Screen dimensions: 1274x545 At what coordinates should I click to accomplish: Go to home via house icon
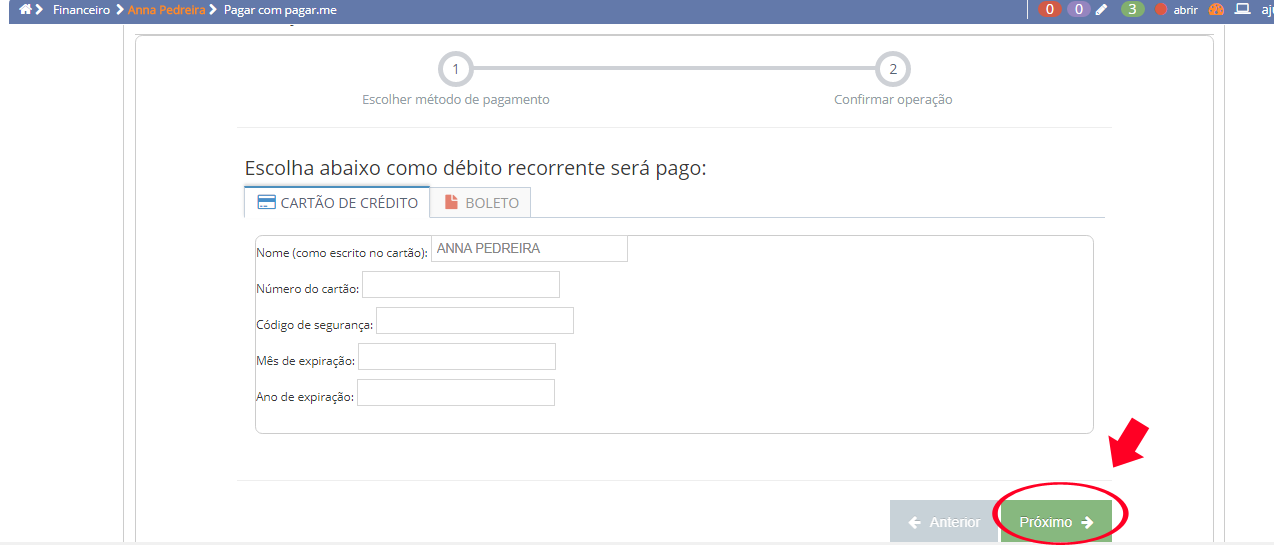(x=26, y=9)
